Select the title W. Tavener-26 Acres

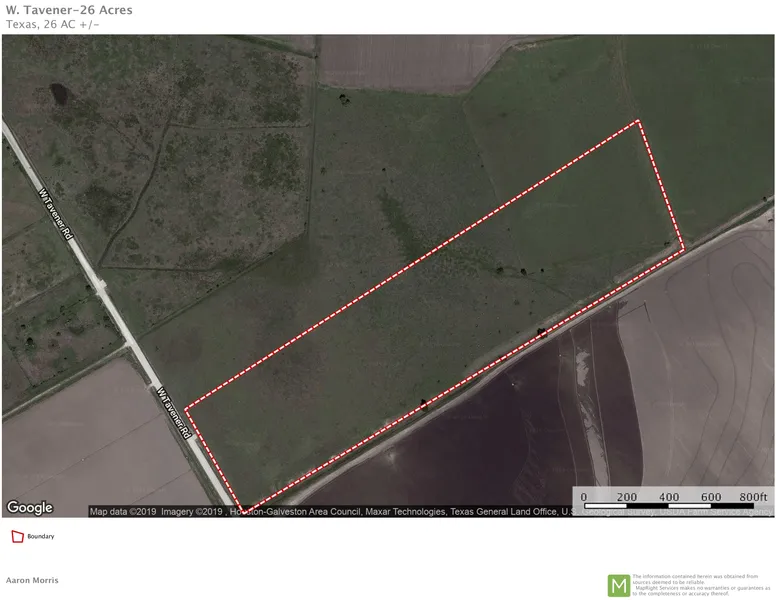click(x=68, y=10)
